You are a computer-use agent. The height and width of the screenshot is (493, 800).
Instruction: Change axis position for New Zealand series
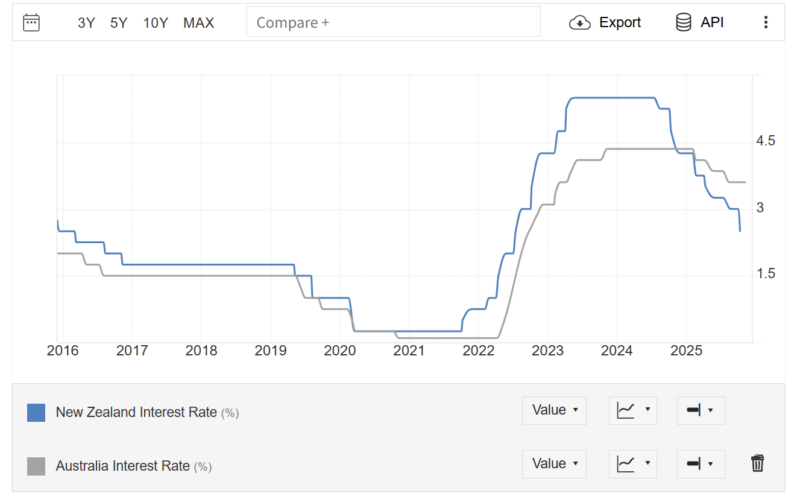pyautogui.click(x=700, y=410)
